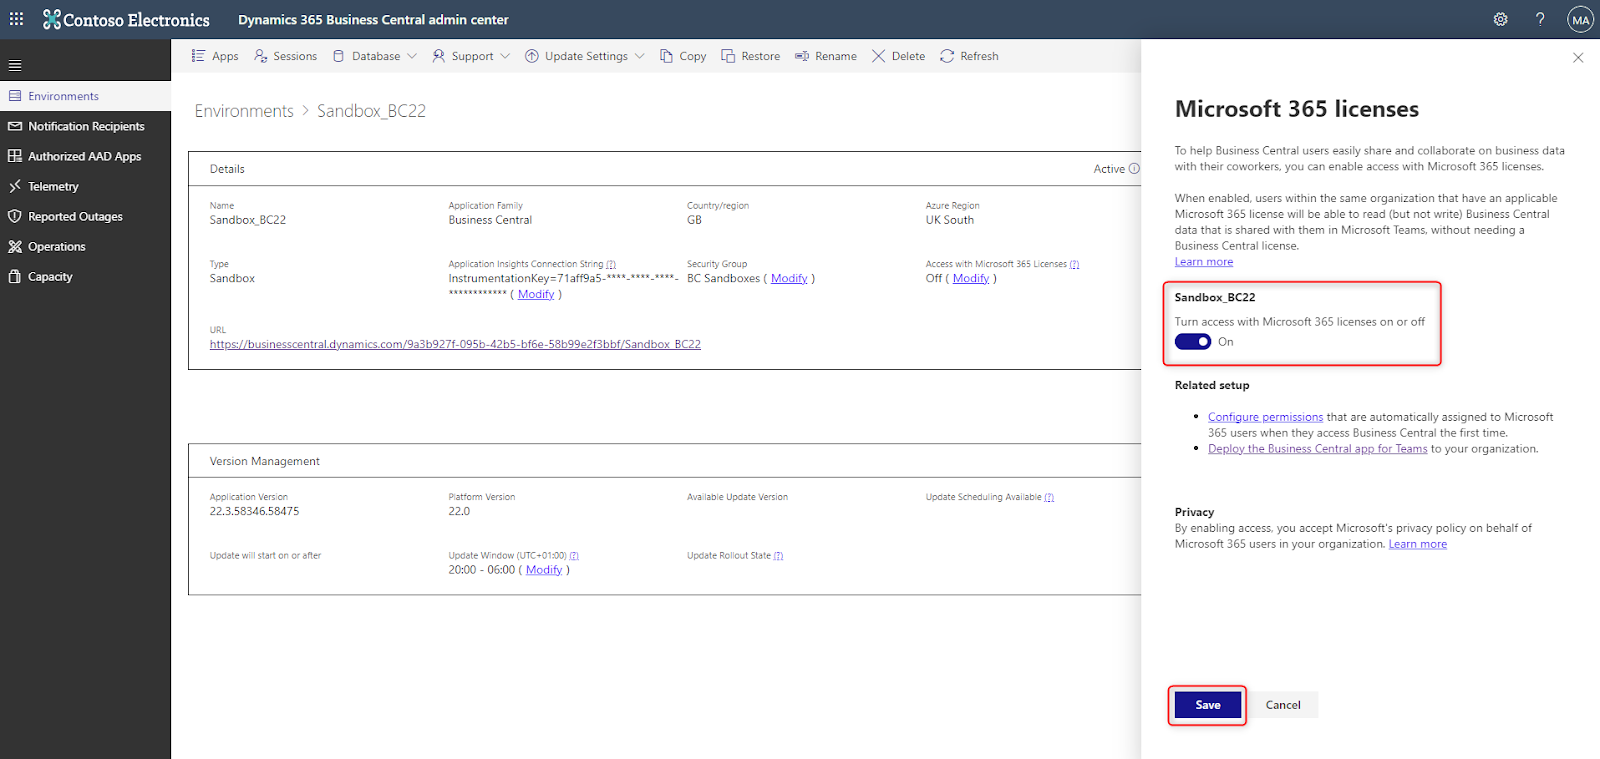Screen dimensions: 1600x759
Task: Go to Environments breadcrumb link
Action: click(x=244, y=111)
